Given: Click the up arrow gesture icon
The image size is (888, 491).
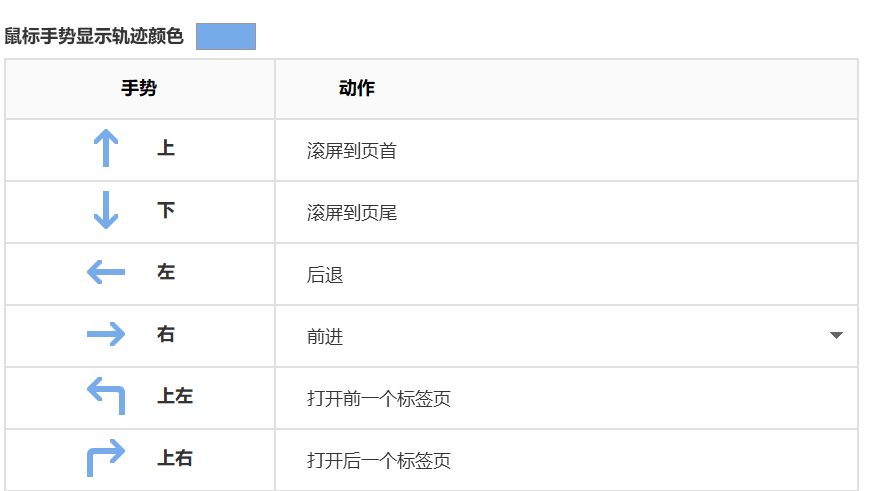Looking at the screenshot, I should 106,150.
